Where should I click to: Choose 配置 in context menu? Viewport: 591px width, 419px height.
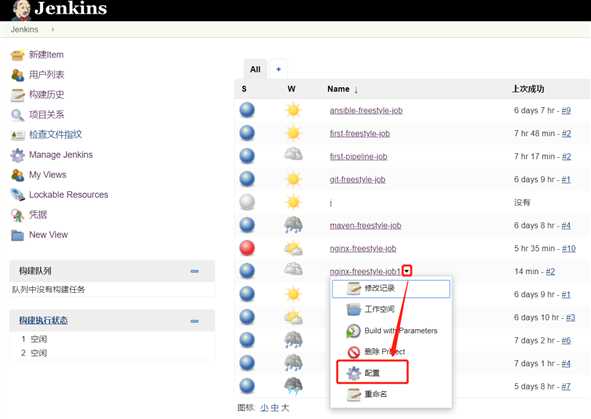pos(372,372)
